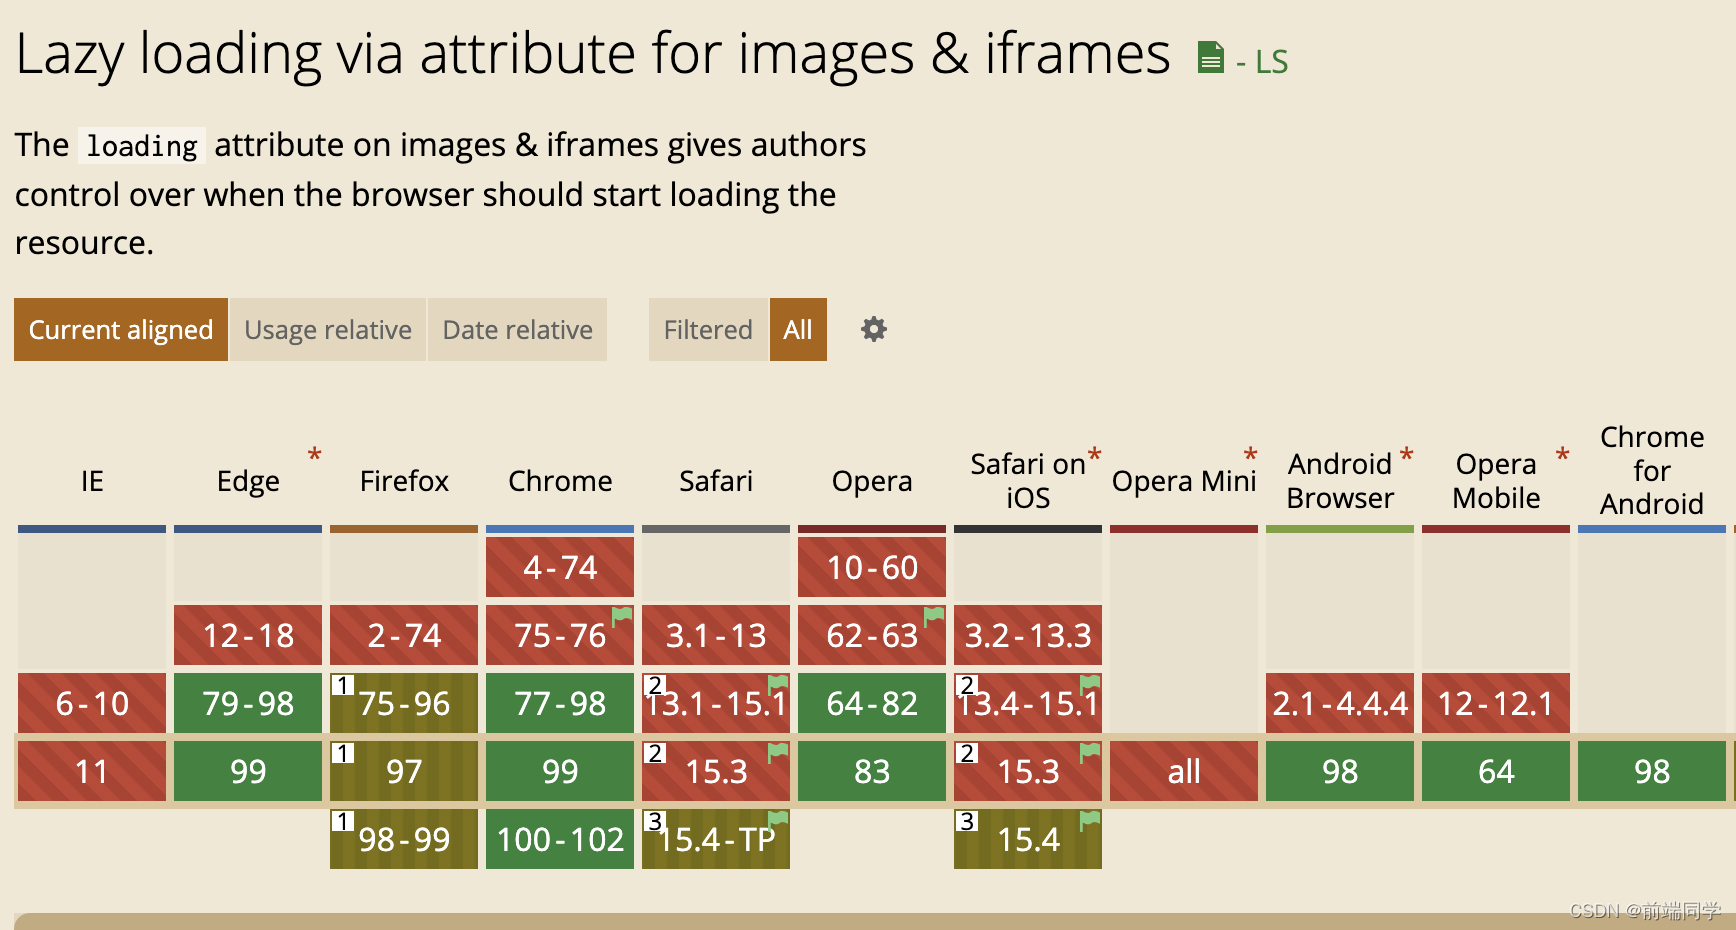The width and height of the screenshot is (1736, 930).
Task: Switch to Usage relative view
Action: pos(328,330)
